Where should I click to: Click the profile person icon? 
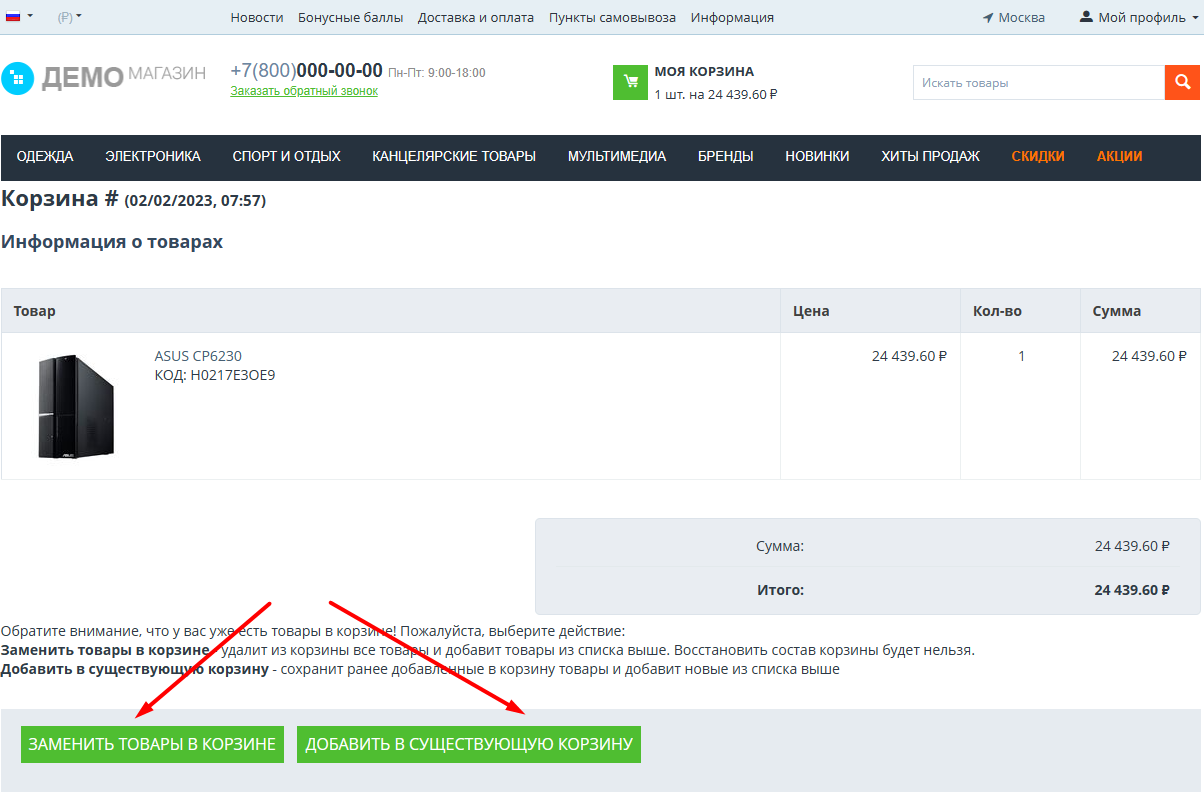[1086, 17]
